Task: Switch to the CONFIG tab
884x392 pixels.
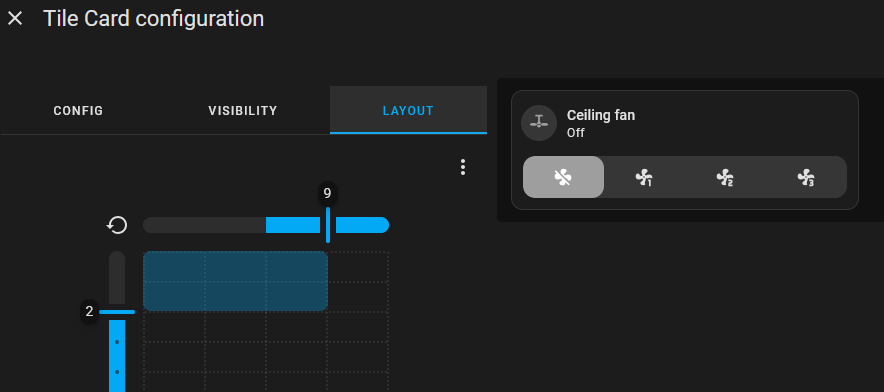Action: point(78,111)
